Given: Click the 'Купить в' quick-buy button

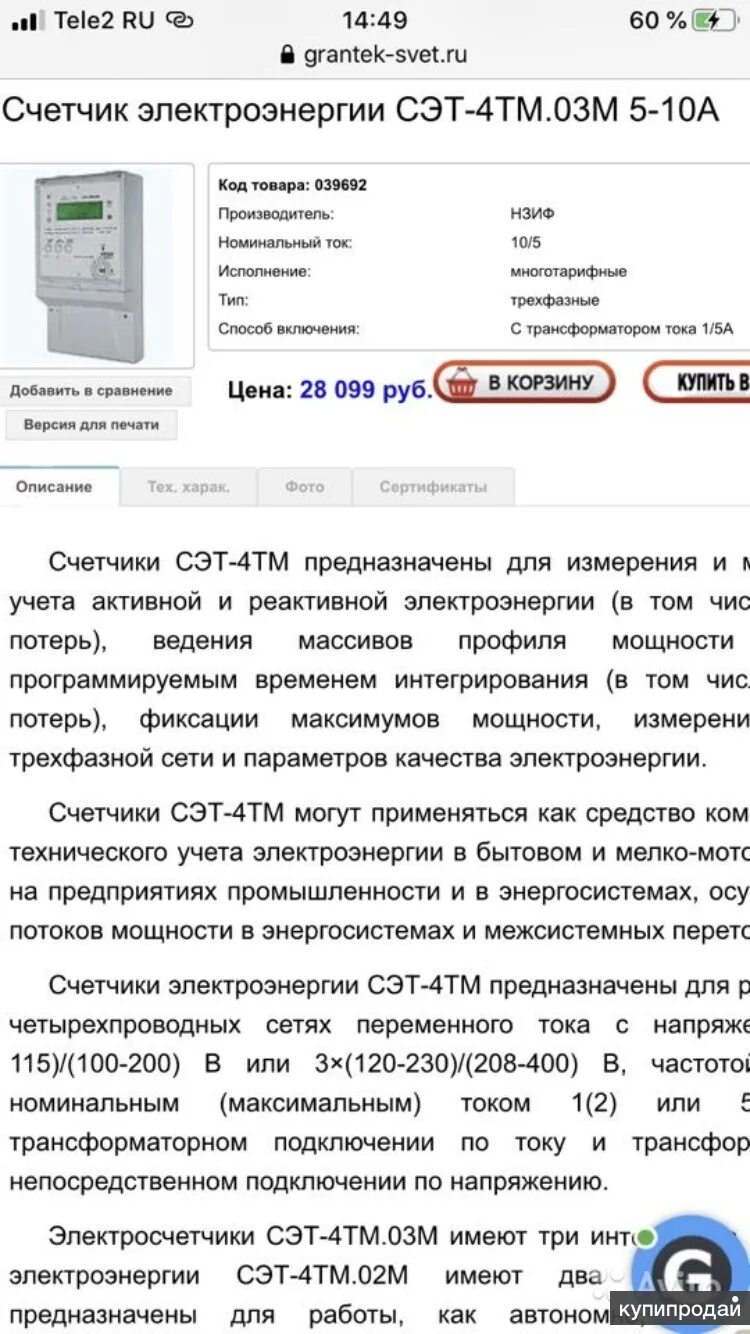Looking at the screenshot, I should (x=698, y=383).
